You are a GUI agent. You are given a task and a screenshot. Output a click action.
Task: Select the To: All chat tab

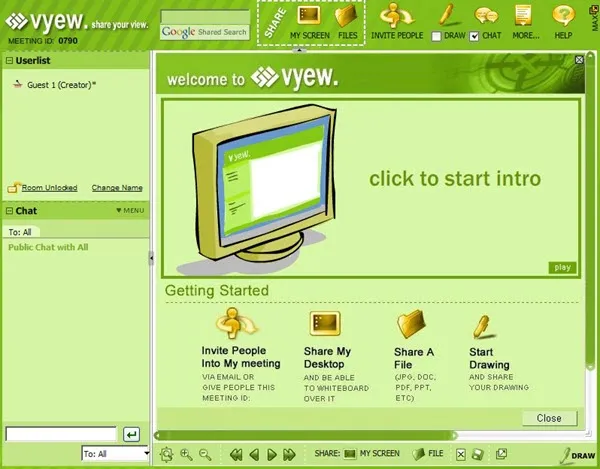20,232
